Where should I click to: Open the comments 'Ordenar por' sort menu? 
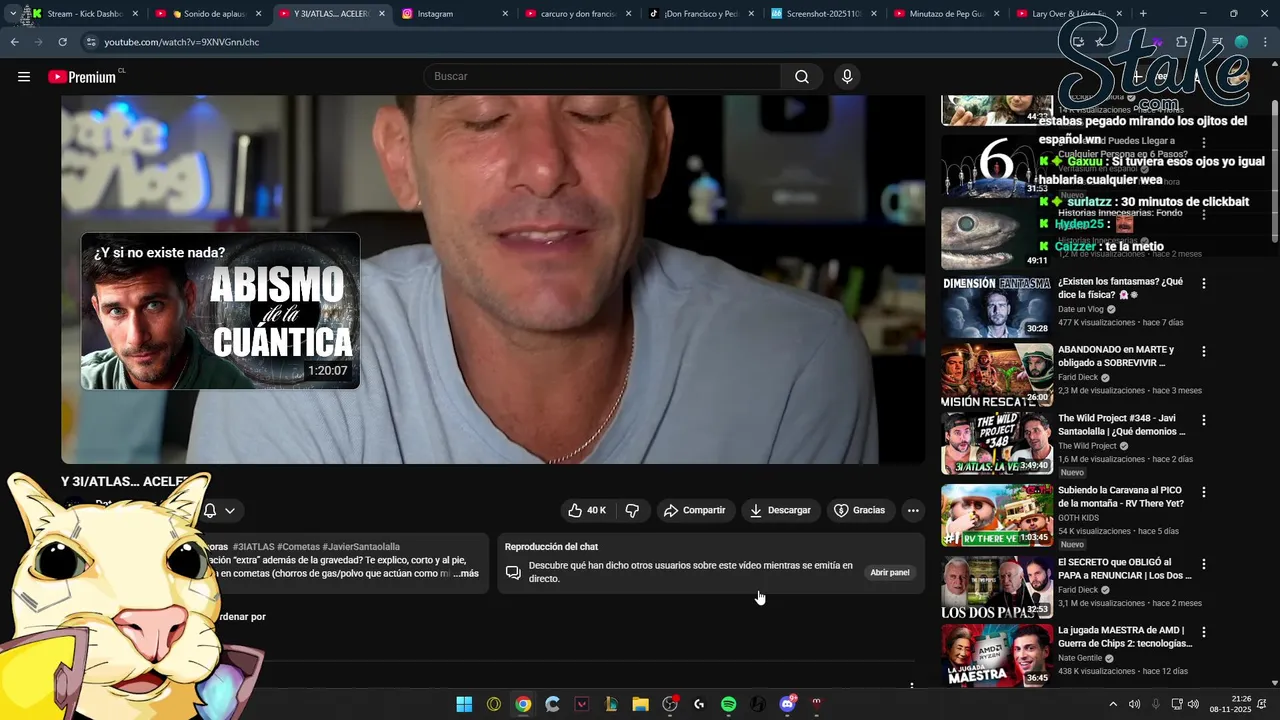(x=243, y=617)
